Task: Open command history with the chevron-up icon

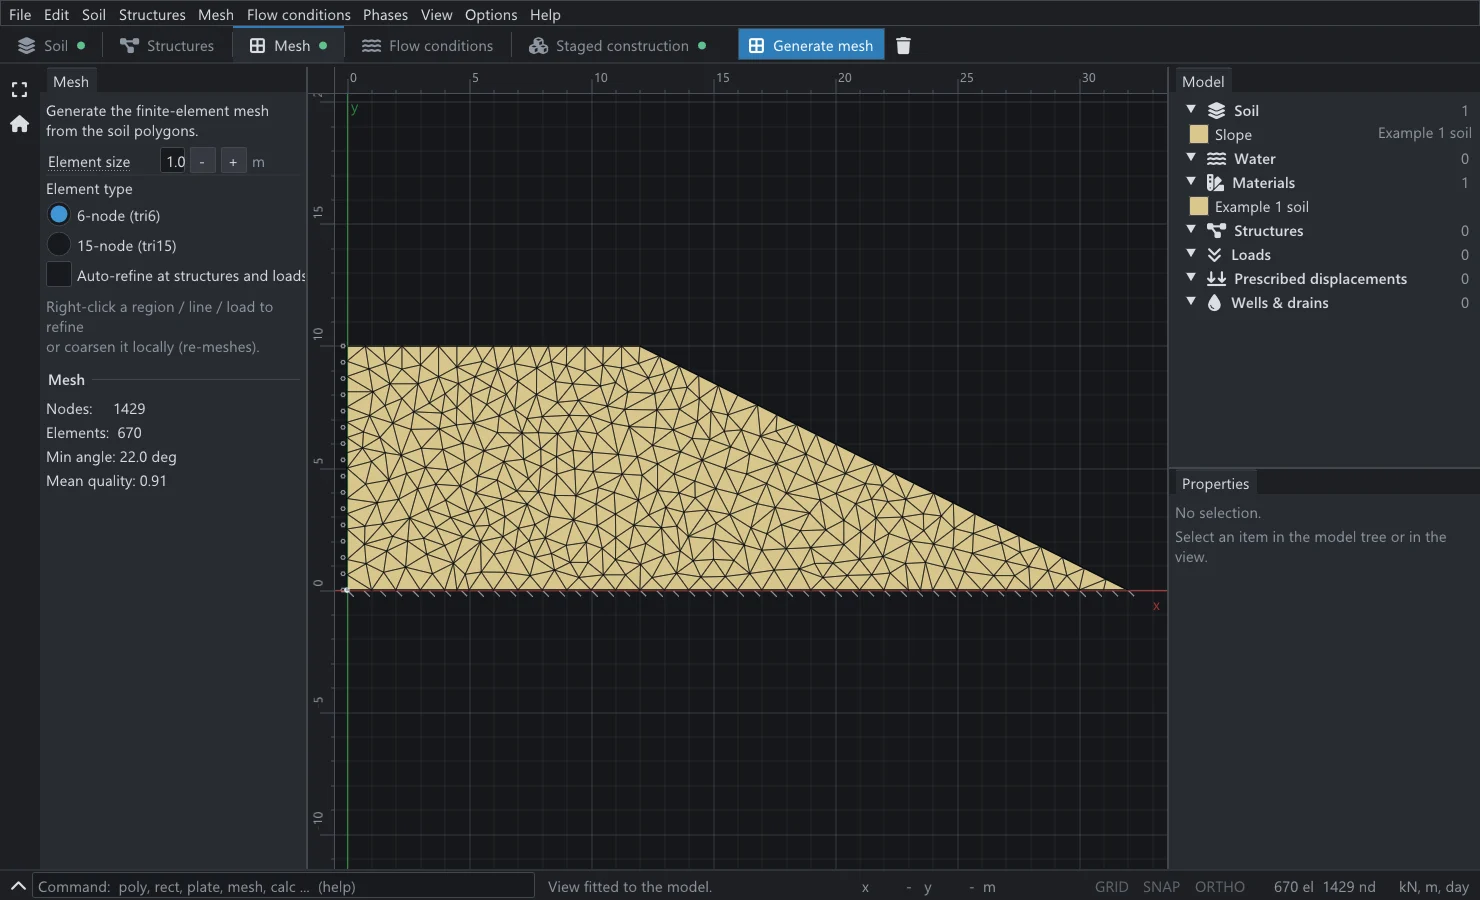Action: click(x=18, y=886)
